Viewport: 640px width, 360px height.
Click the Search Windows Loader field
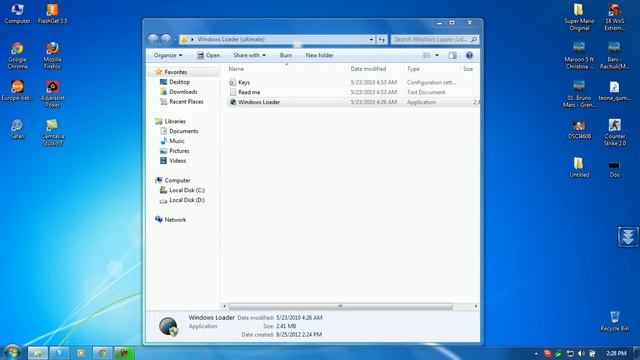click(435, 39)
